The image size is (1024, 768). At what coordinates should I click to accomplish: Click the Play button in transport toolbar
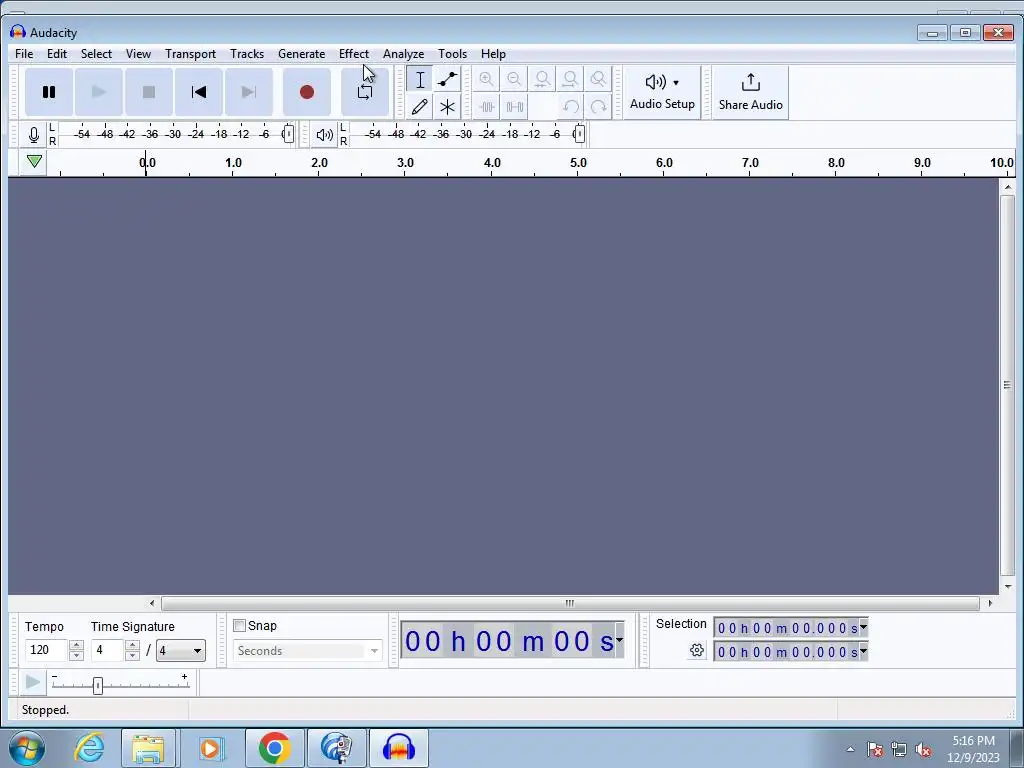click(x=99, y=92)
